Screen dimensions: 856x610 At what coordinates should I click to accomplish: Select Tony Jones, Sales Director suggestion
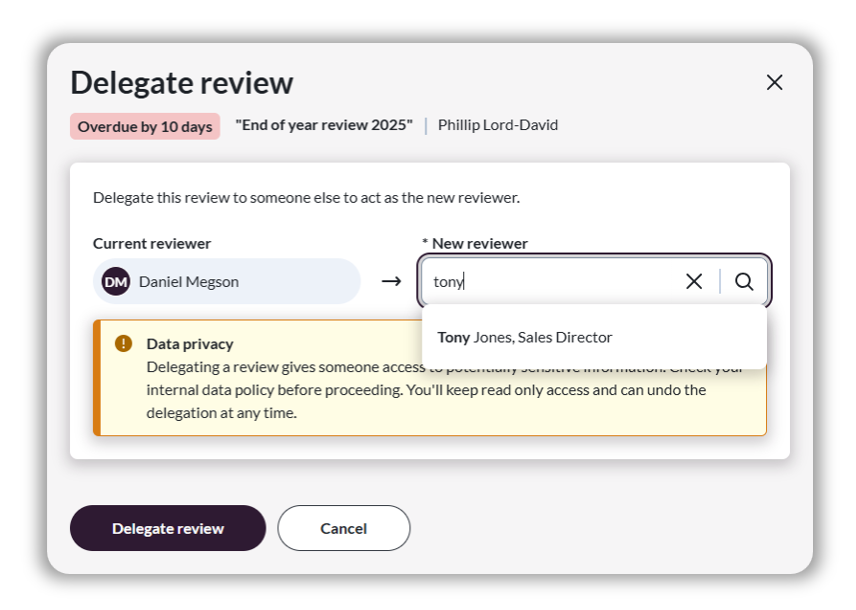coord(525,338)
